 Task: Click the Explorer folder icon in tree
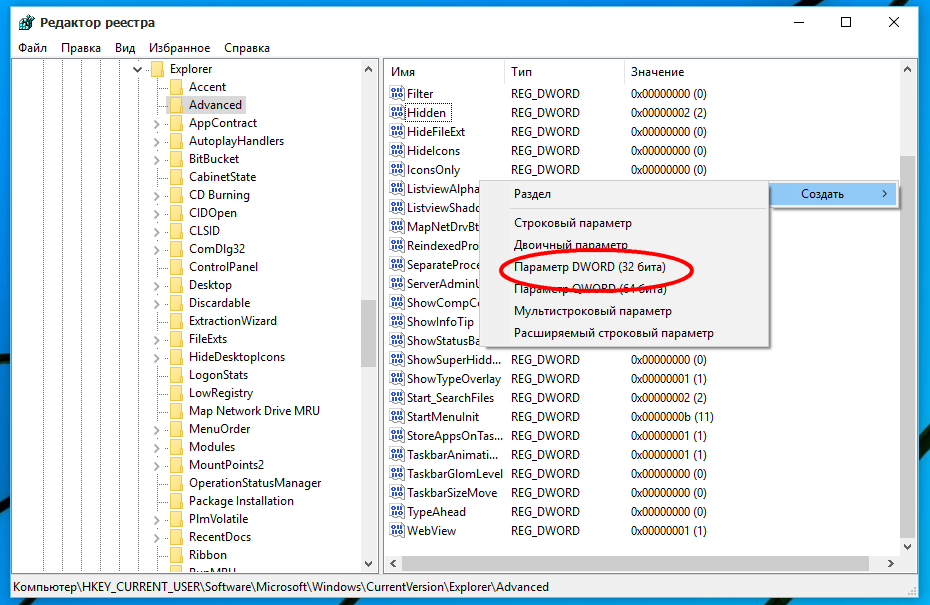(x=157, y=69)
